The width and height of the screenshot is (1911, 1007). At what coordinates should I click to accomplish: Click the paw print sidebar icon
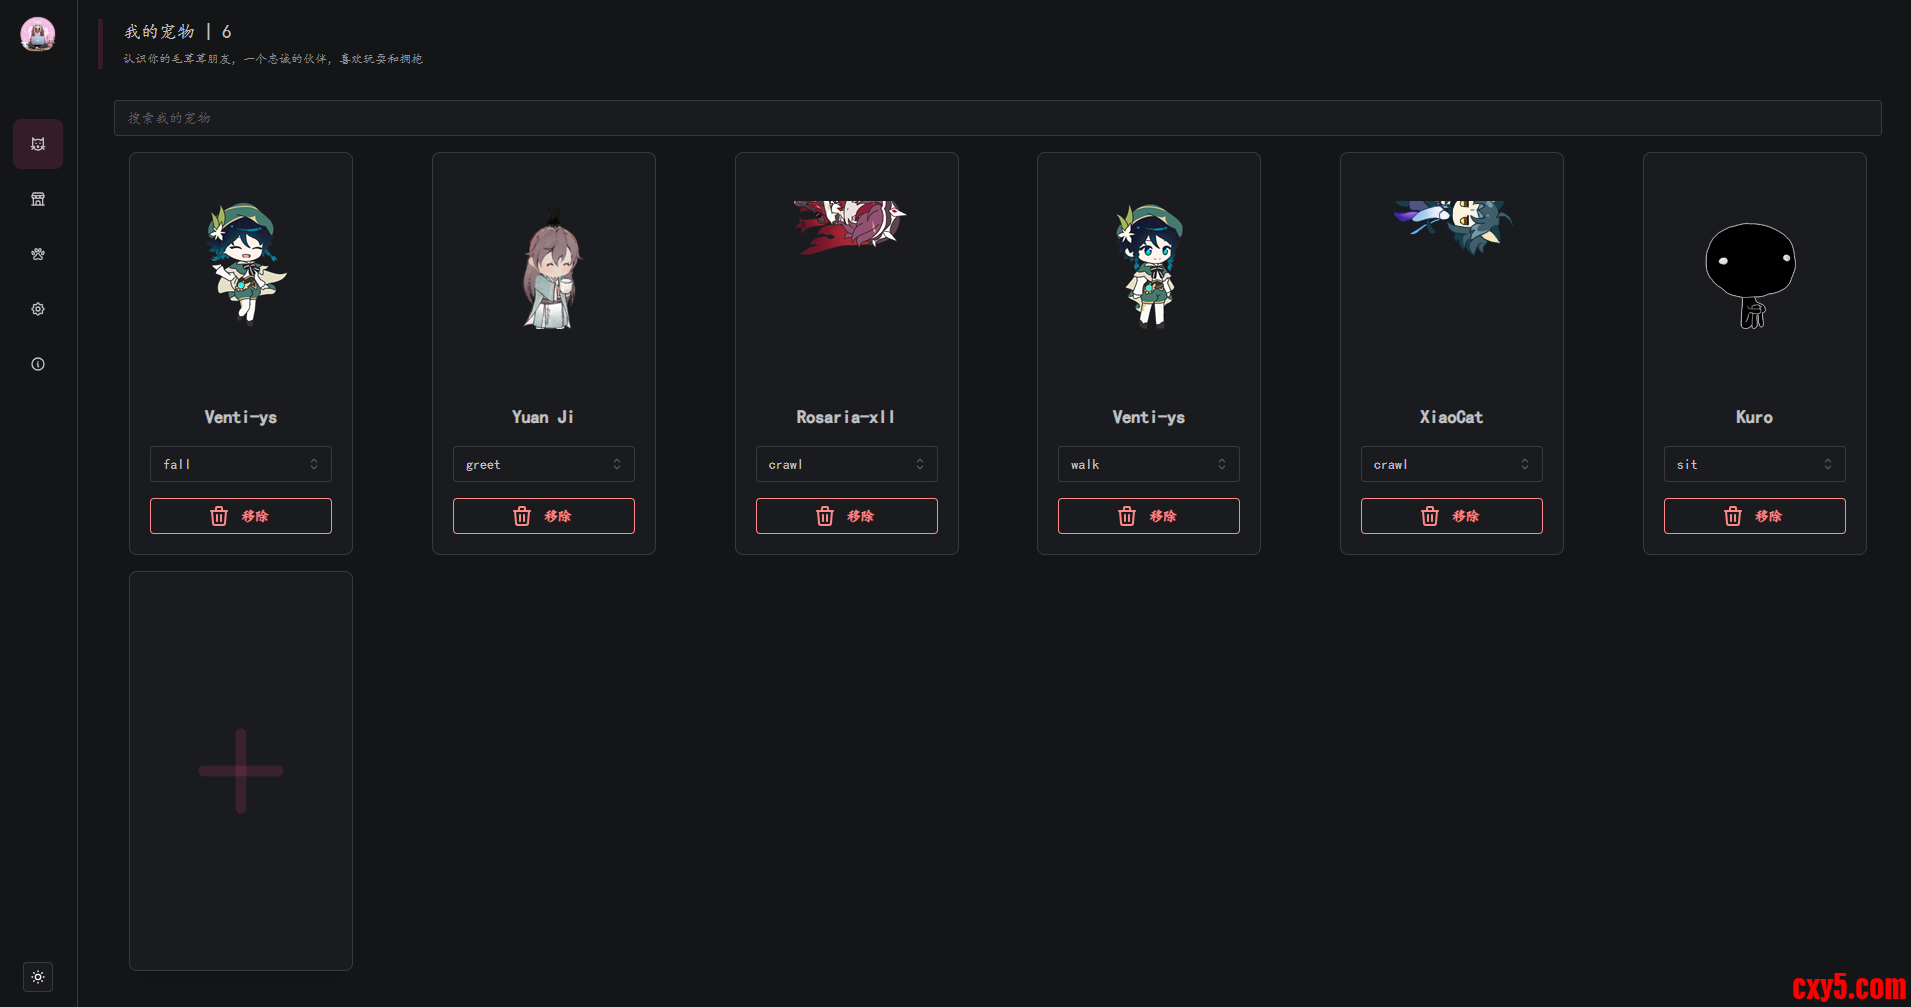tap(38, 254)
